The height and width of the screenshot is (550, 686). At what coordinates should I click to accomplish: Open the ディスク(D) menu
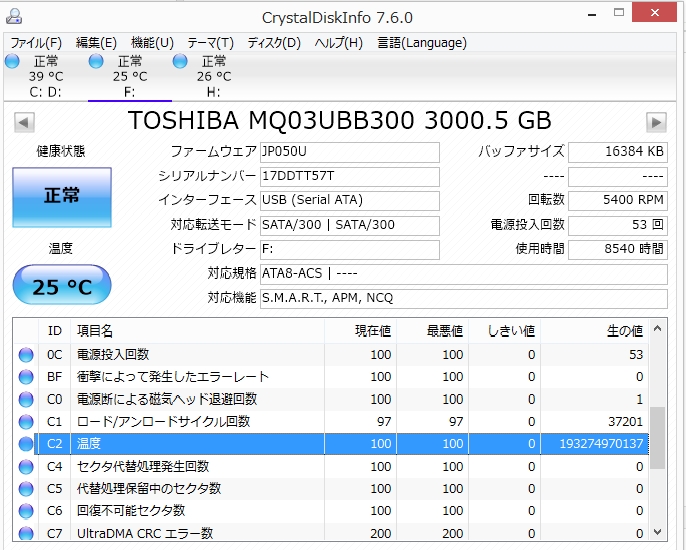(274, 43)
